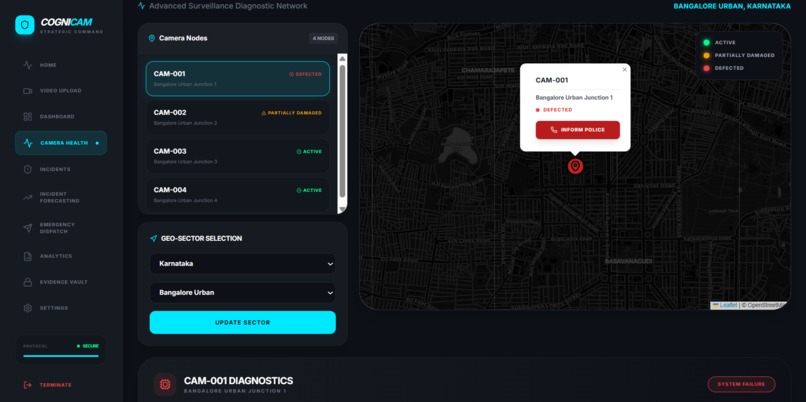
Task: Click the Home pulse icon in sidebar
Action: [28, 65]
